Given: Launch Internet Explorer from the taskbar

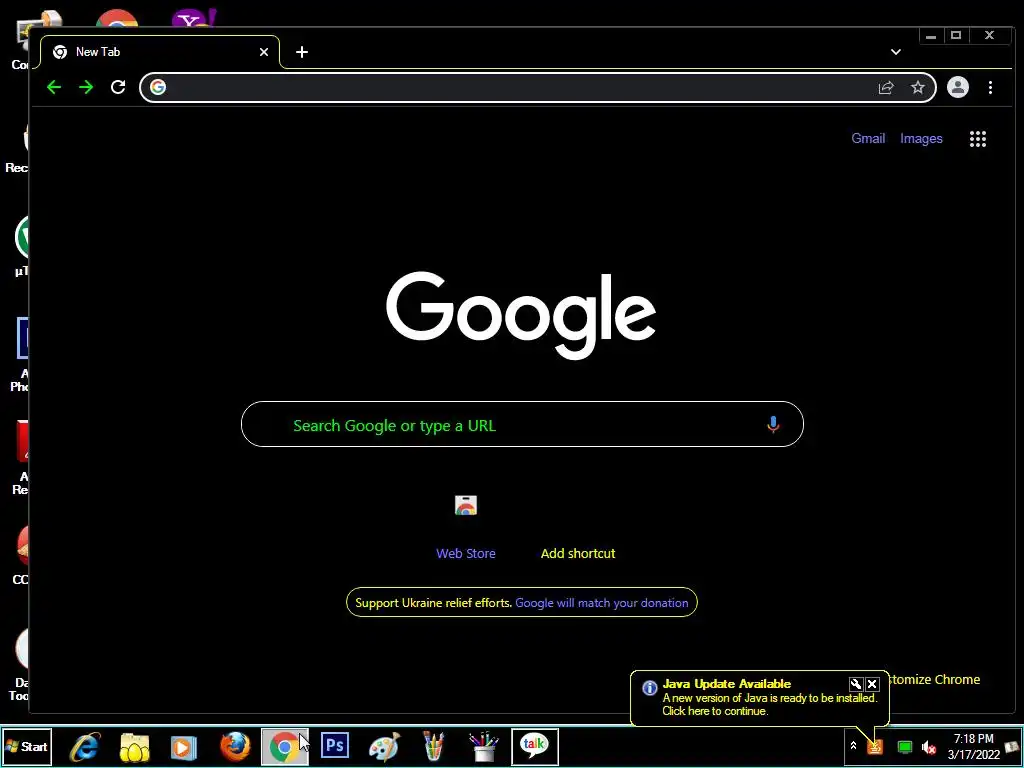Looking at the screenshot, I should 85,746.
